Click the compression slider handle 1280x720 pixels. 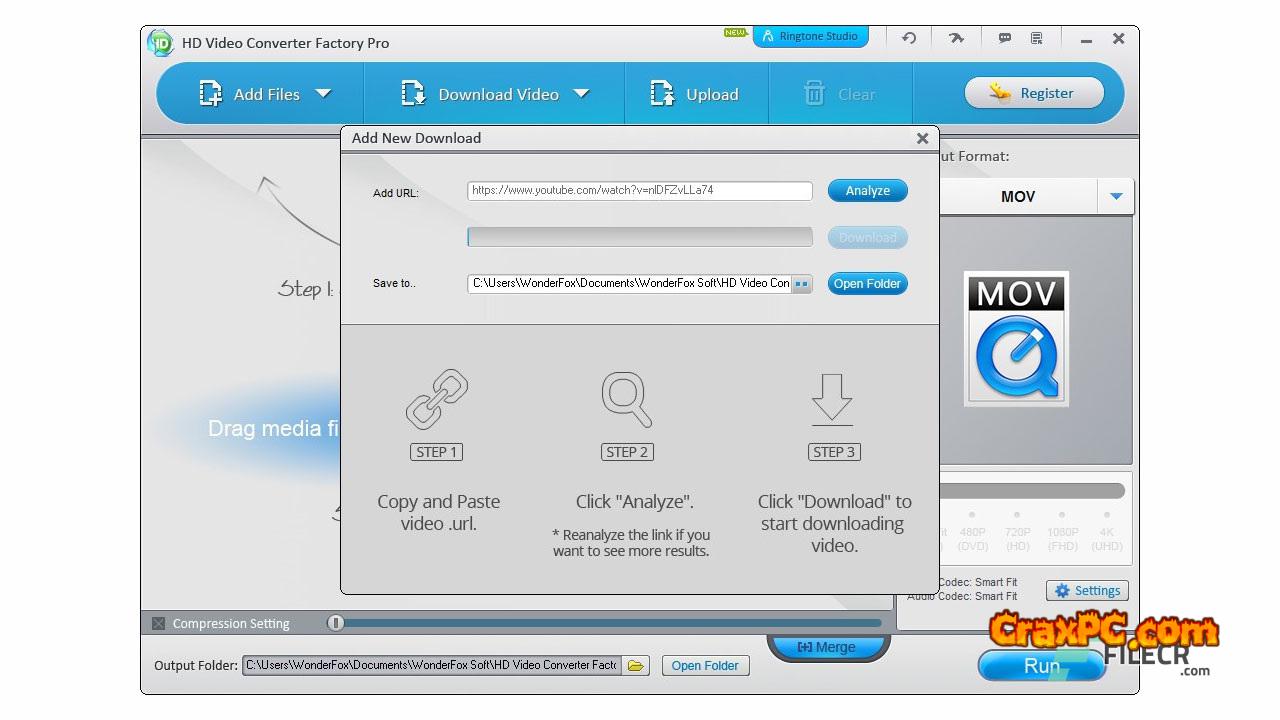coord(336,623)
